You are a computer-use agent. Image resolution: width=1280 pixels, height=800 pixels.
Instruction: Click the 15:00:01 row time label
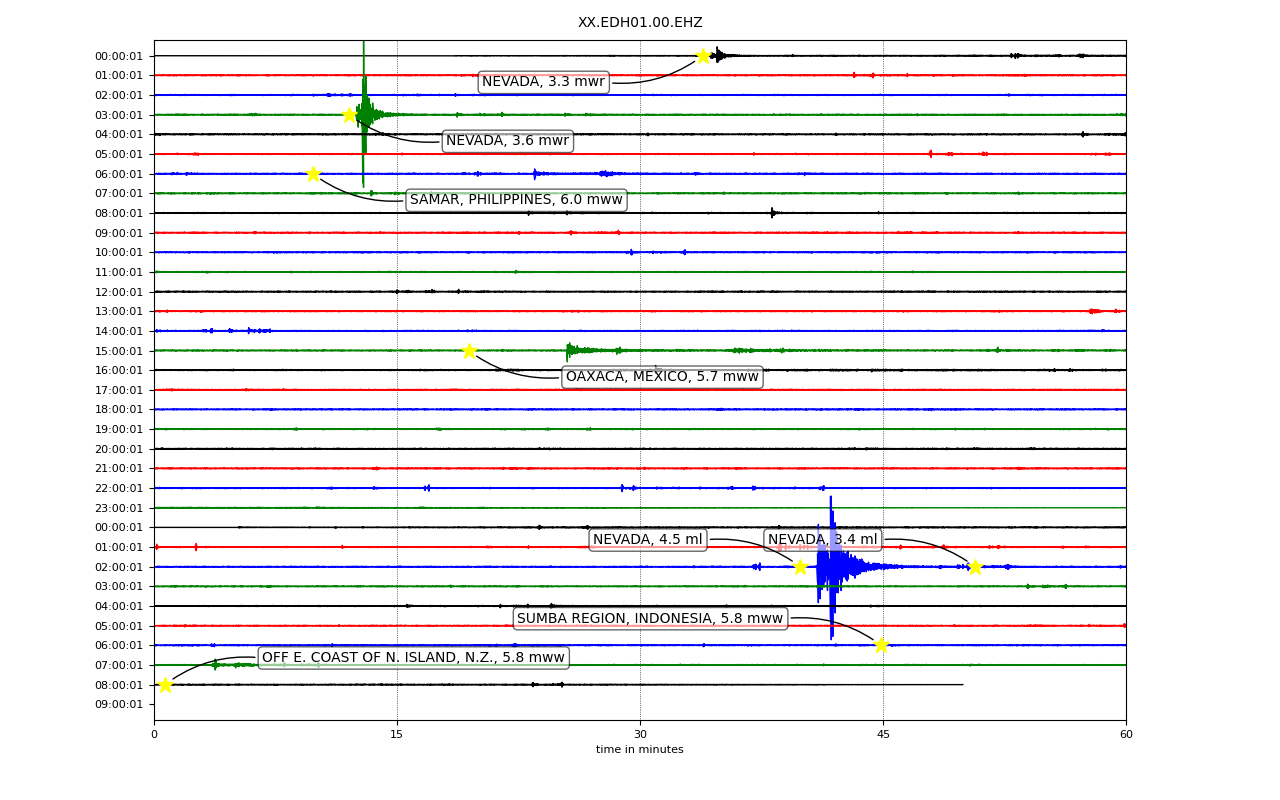pos(119,351)
